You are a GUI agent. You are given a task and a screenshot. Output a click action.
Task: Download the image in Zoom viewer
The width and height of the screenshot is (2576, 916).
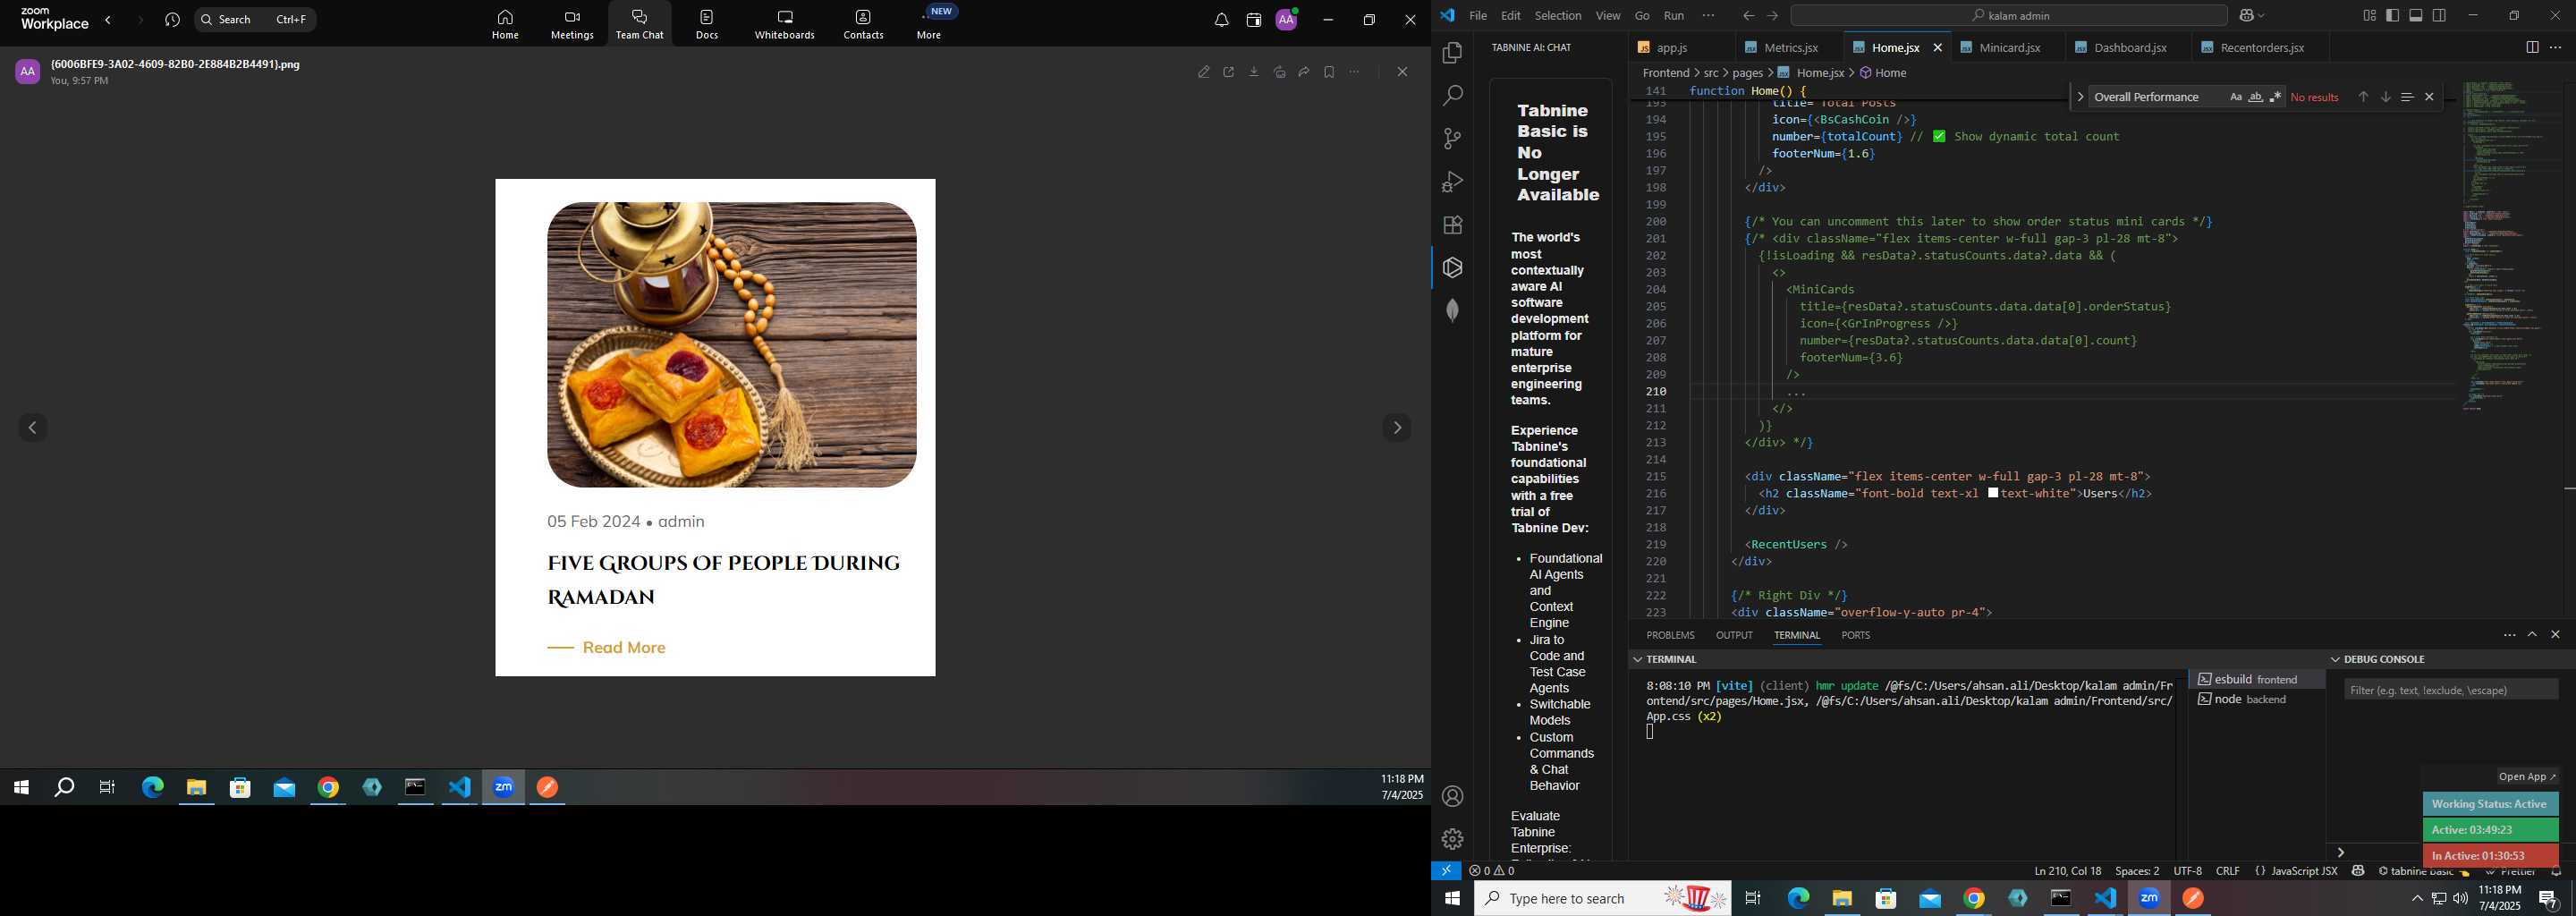[1254, 72]
